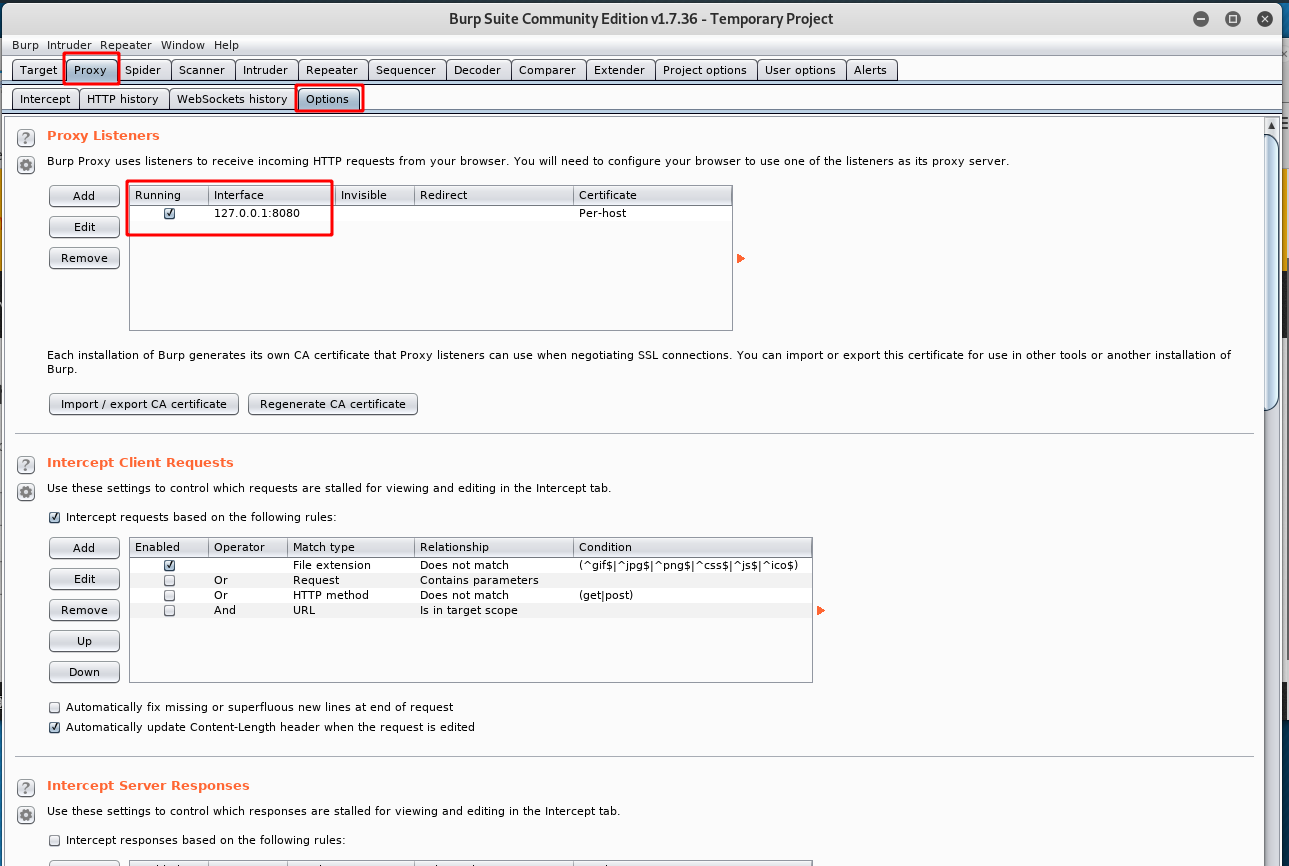The width and height of the screenshot is (1289, 866).
Task: Enable the HTTP method intercept rule
Action: [169, 595]
